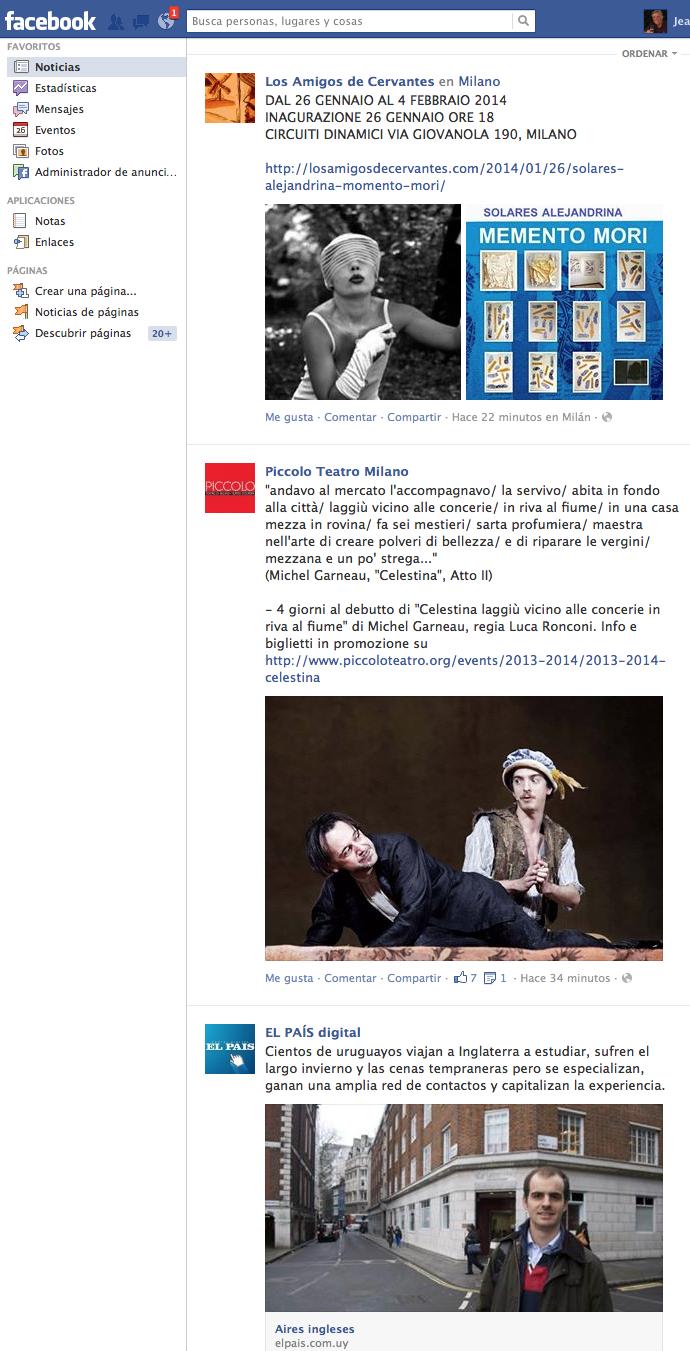This screenshot has width=690, height=1351.
Task: Open Estadísticas in the sidebar
Action: tap(65, 88)
